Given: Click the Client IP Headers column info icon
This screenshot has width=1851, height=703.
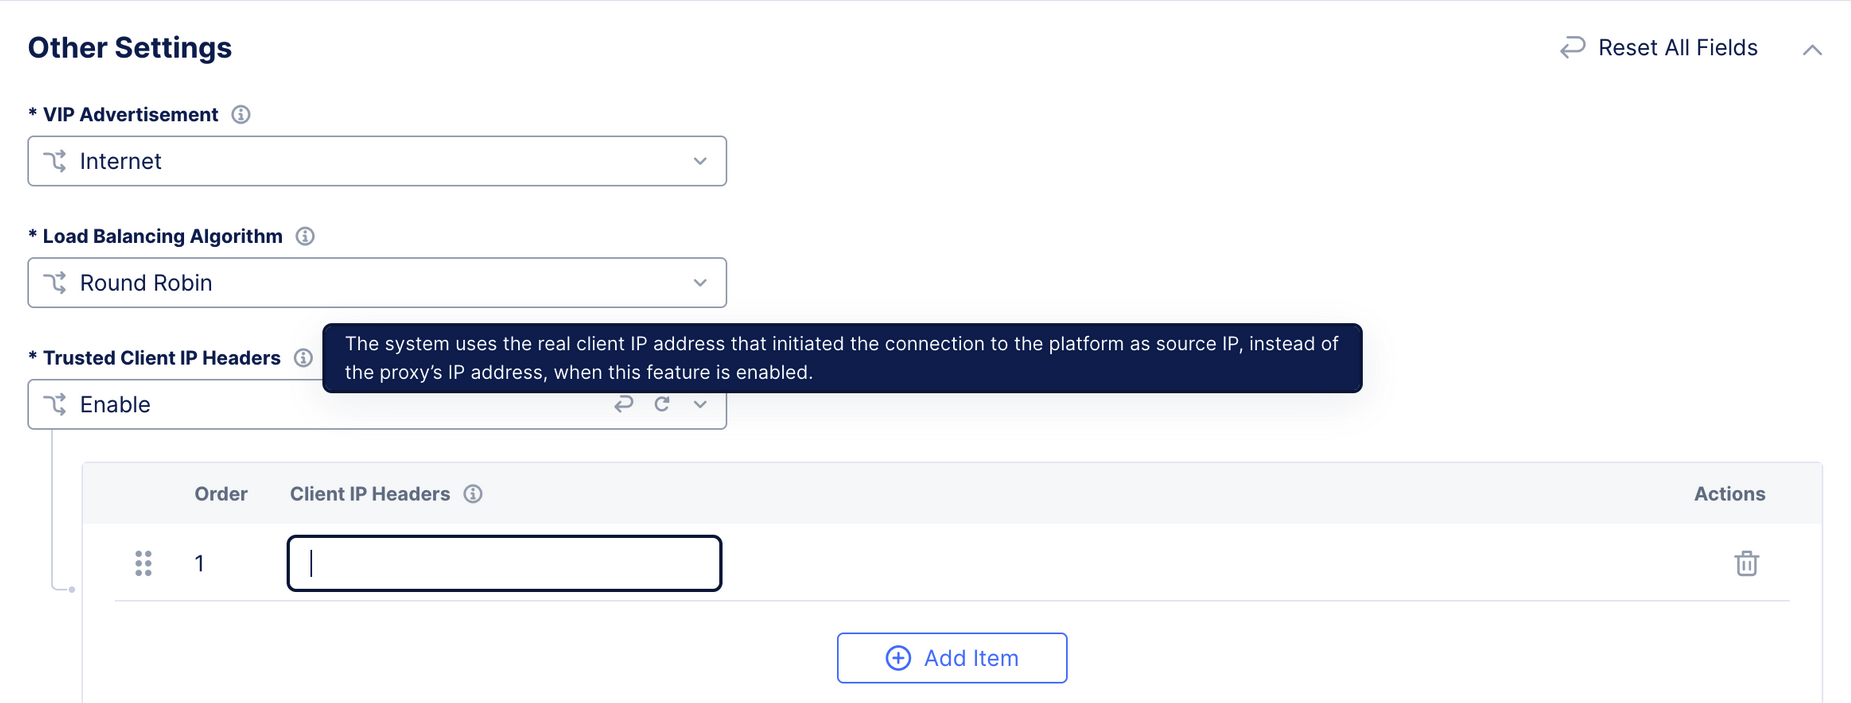Looking at the screenshot, I should 471,493.
